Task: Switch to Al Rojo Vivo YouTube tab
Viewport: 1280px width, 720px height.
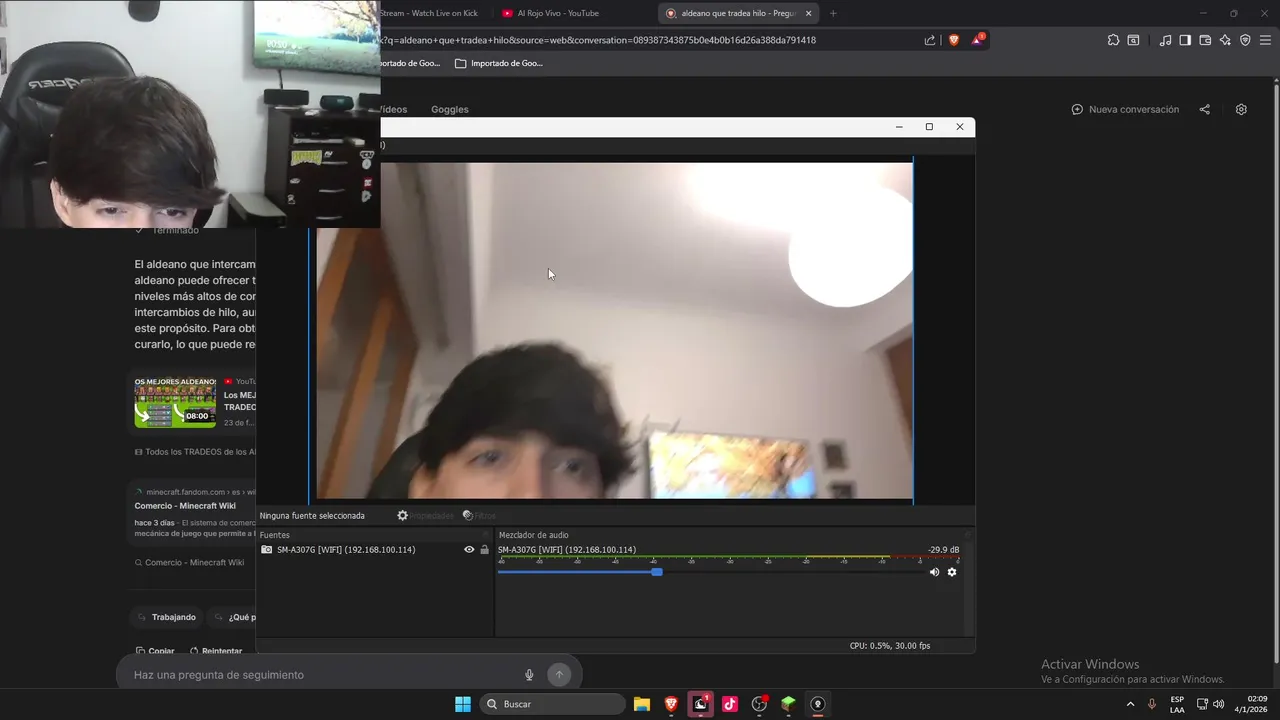Action: [x=560, y=13]
